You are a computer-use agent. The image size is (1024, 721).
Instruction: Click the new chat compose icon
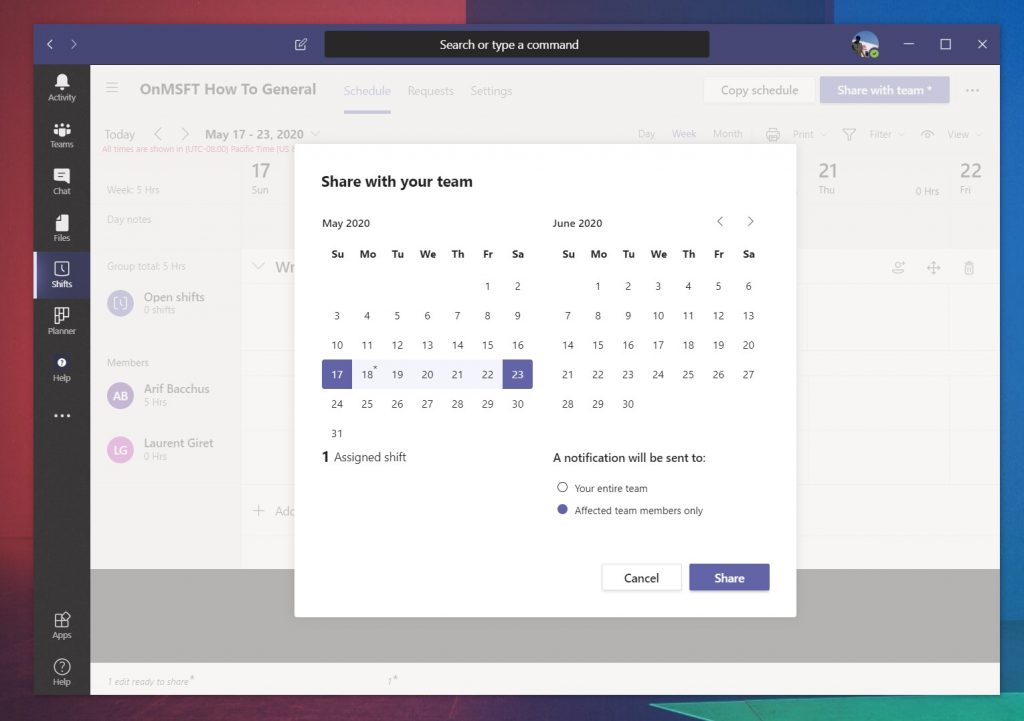pos(300,44)
